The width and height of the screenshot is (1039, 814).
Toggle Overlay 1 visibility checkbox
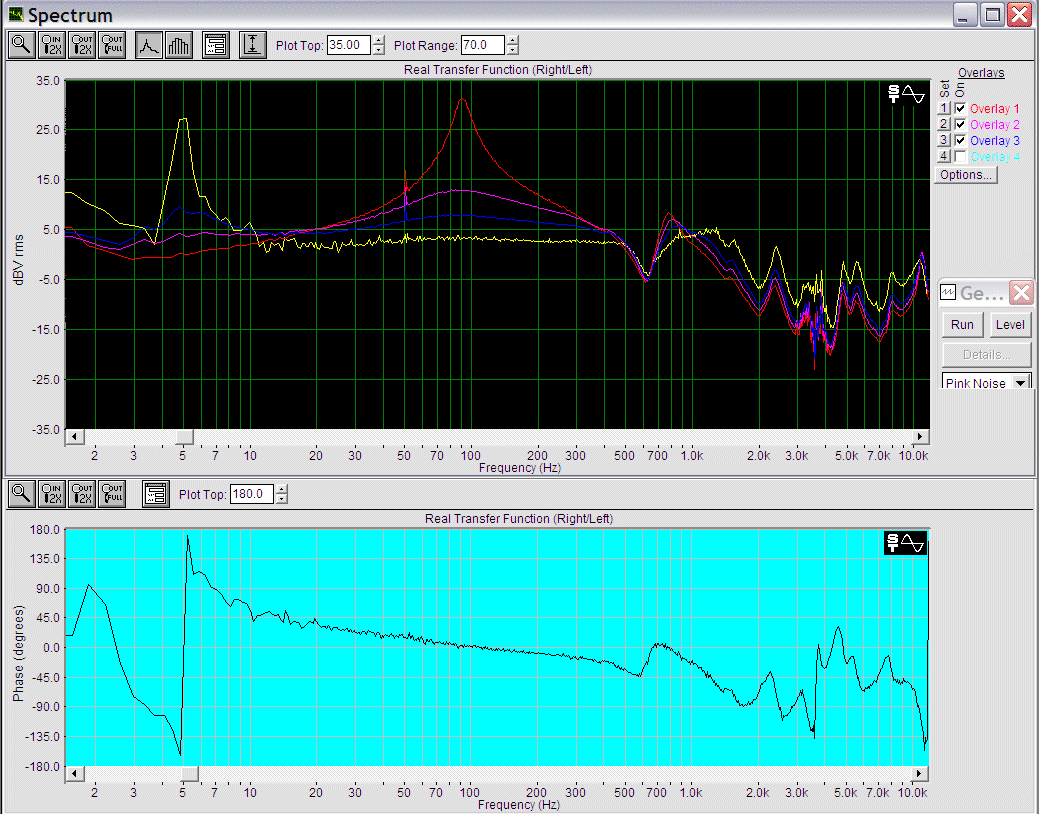click(960, 108)
